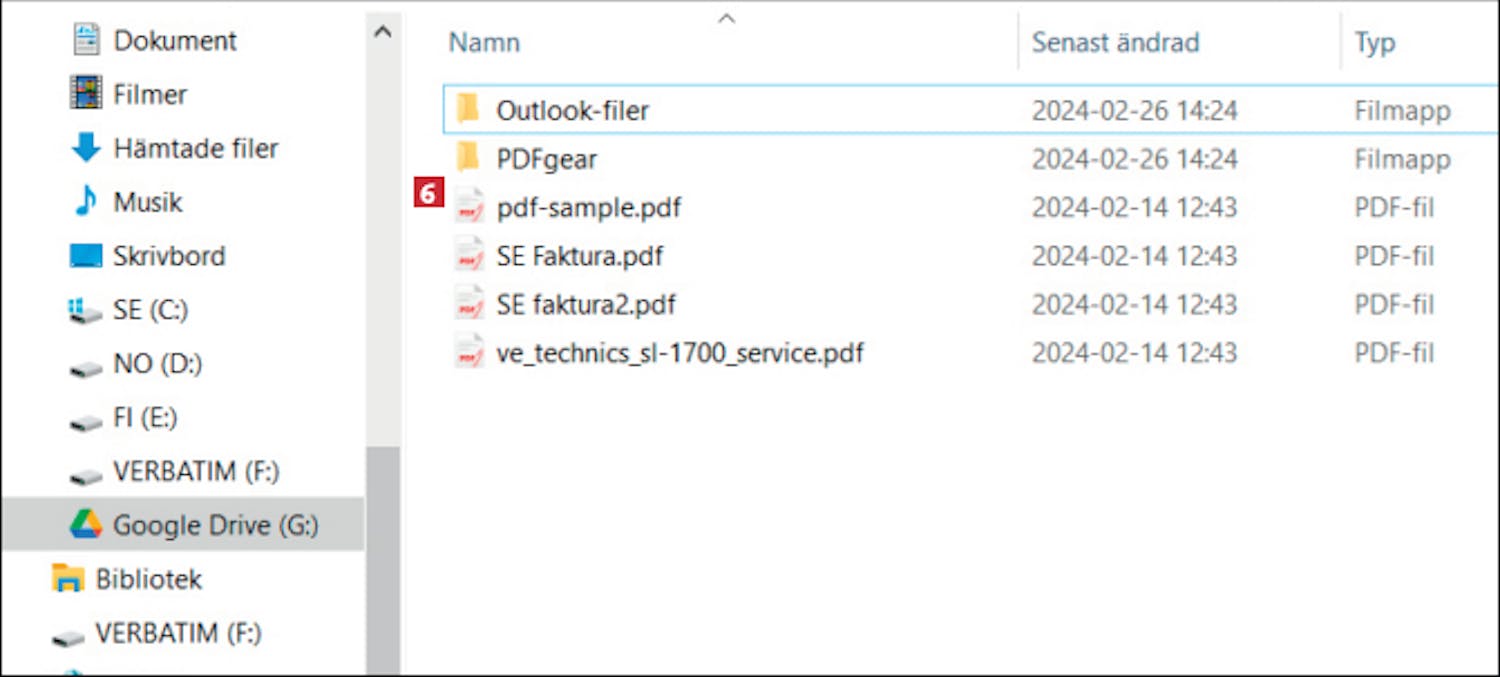Open Musik via its note icon
Screen dimensions: 1500x677
pos(86,202)
